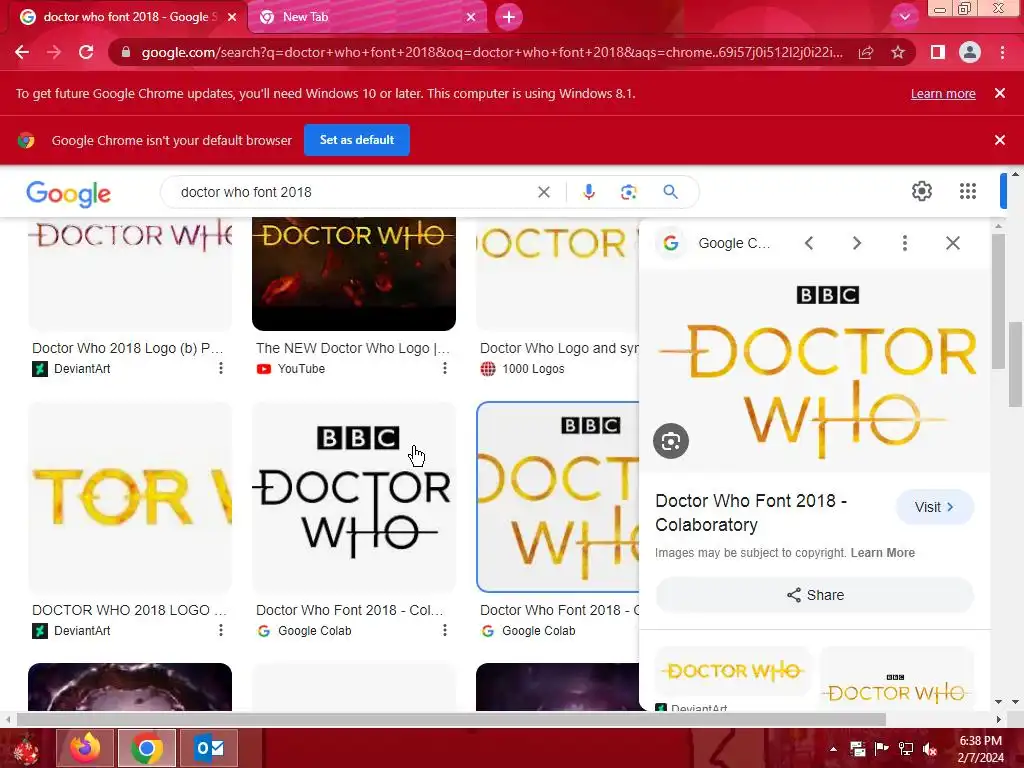Viewport: 1024px width, 768px height.
Task: Open 'The NEW Doctor Who Logo' YouTube thumbnail
Action: point(354,274)
